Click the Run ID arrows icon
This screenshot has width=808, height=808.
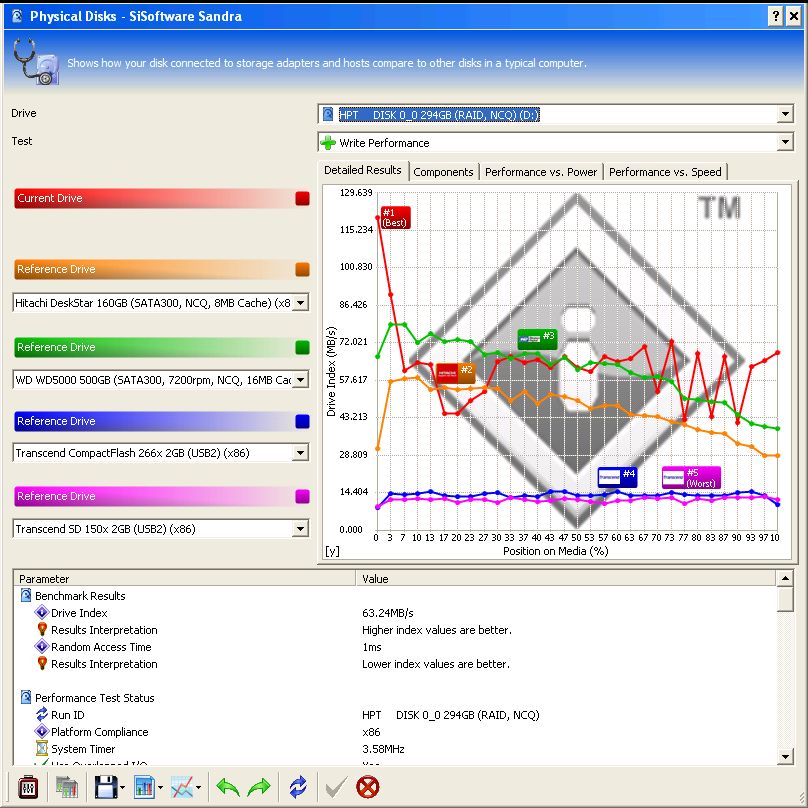pos(42,715)
